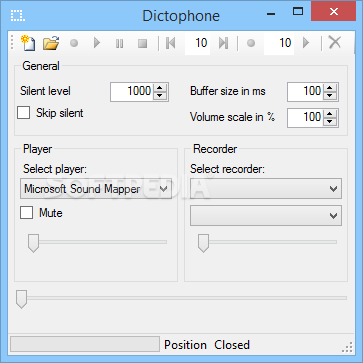Click the first Record button in toolbar
This screenshot has height=363, width=363.
74,43
